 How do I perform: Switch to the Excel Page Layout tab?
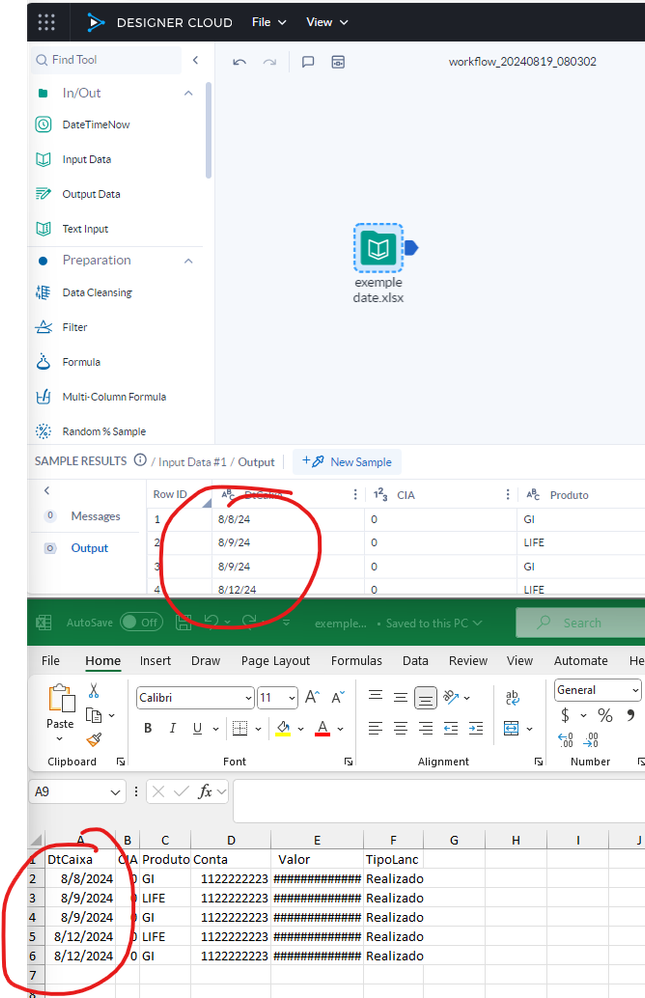pyautogui.click(x=275, y=661)
